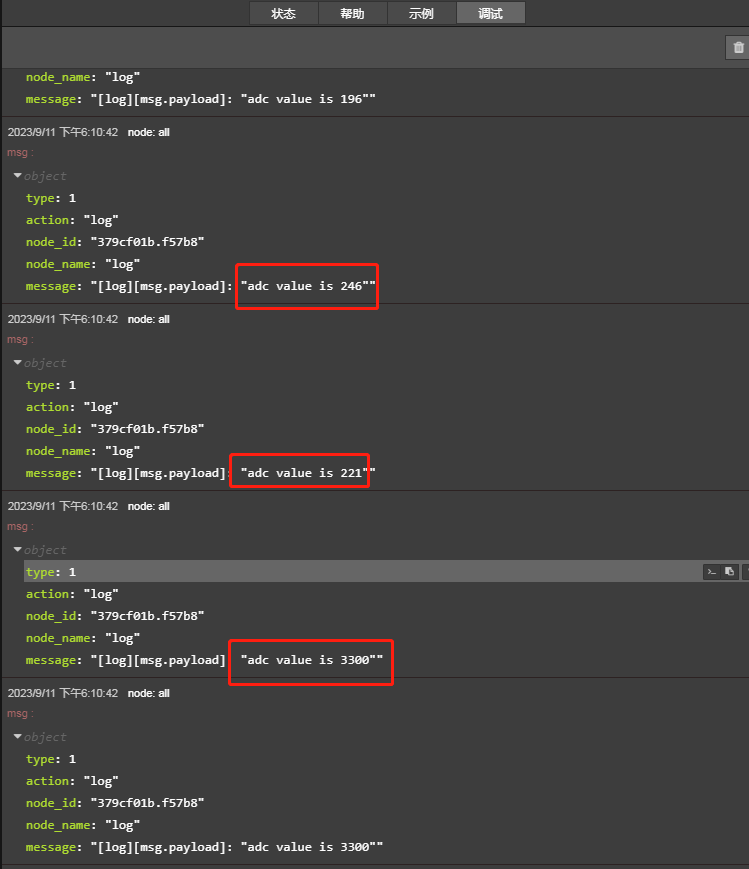Switch to the 调试 tab
The height and width of the screenshot is (869, 749).
(x=490, y=14)
